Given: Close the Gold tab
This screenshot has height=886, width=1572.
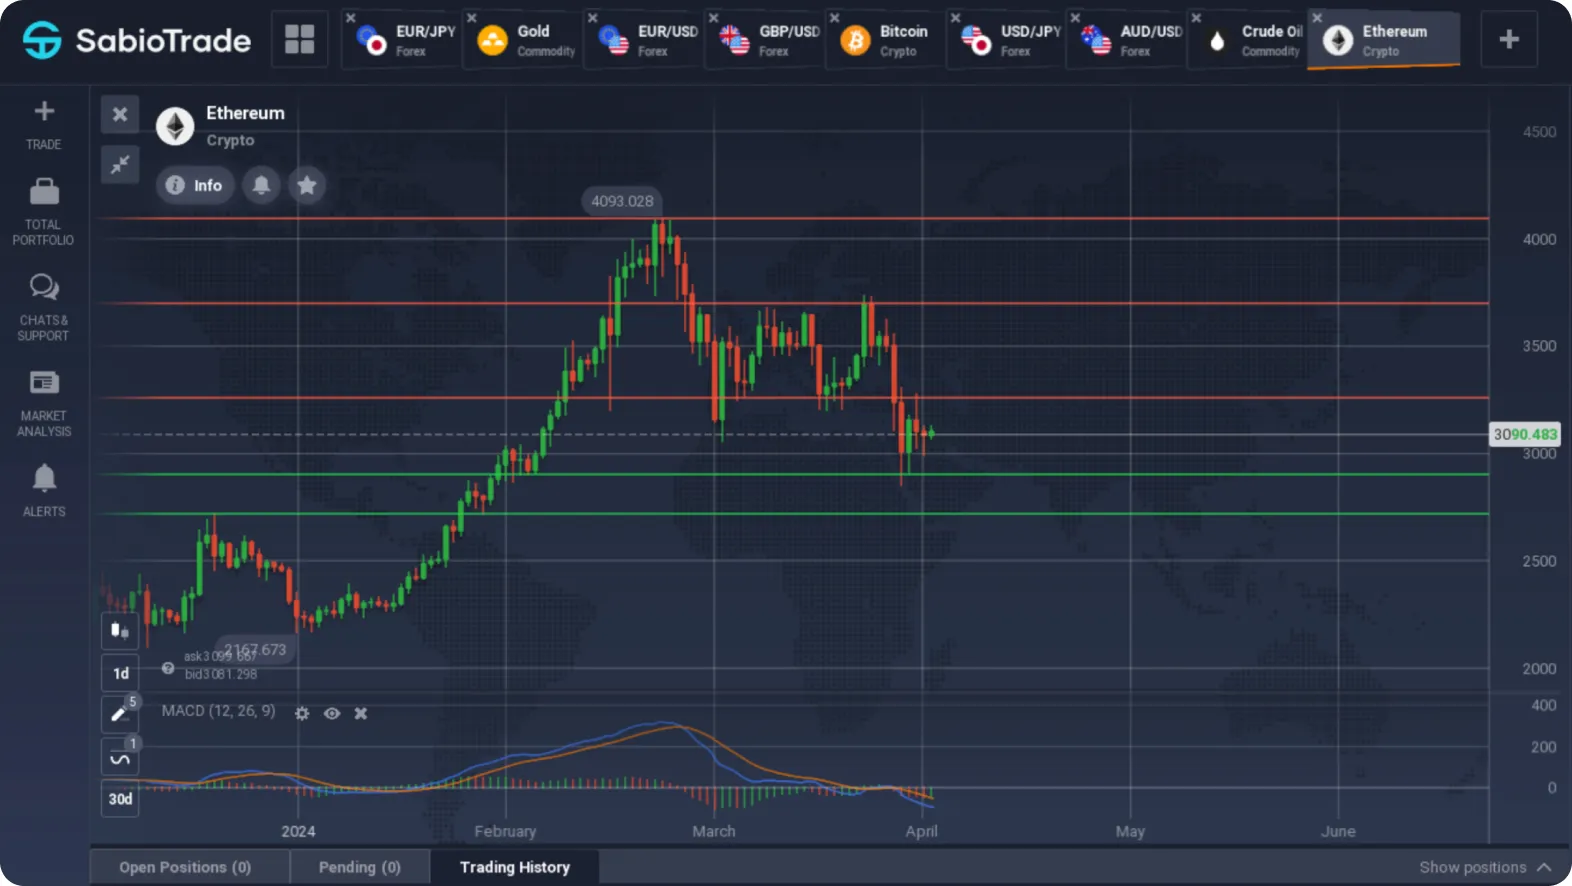Looking at the screenshot, I should [x=472, y=18].
